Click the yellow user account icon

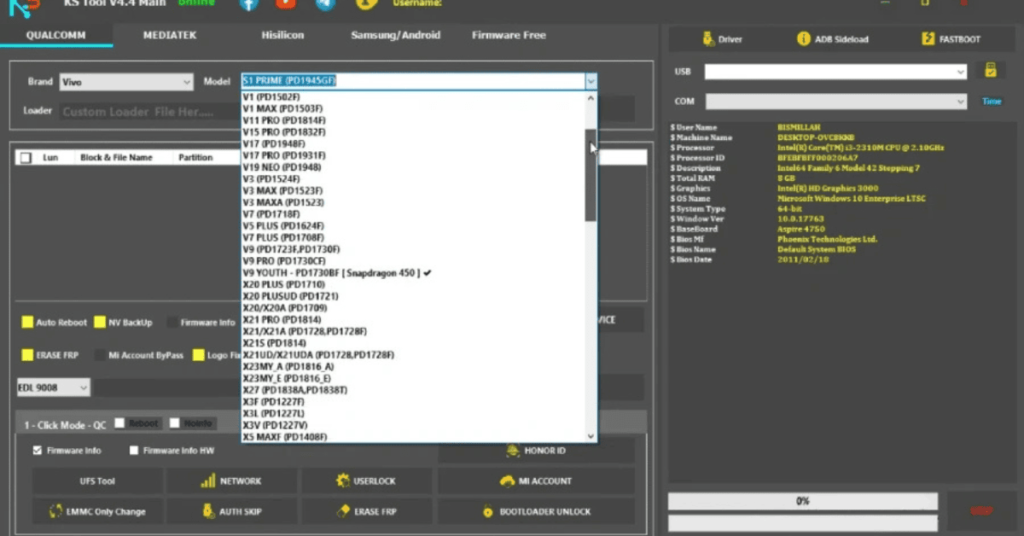coord(366,5)
